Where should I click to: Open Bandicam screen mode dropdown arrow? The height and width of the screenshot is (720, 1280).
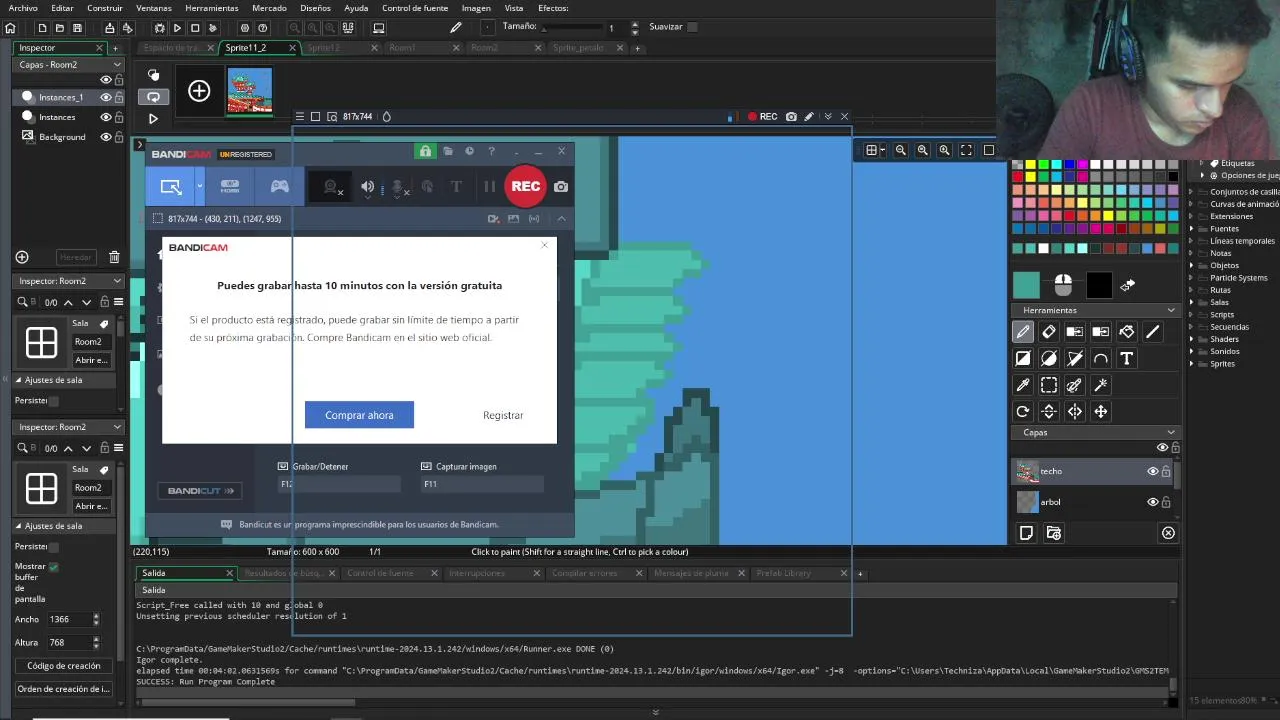pos(199,186)
